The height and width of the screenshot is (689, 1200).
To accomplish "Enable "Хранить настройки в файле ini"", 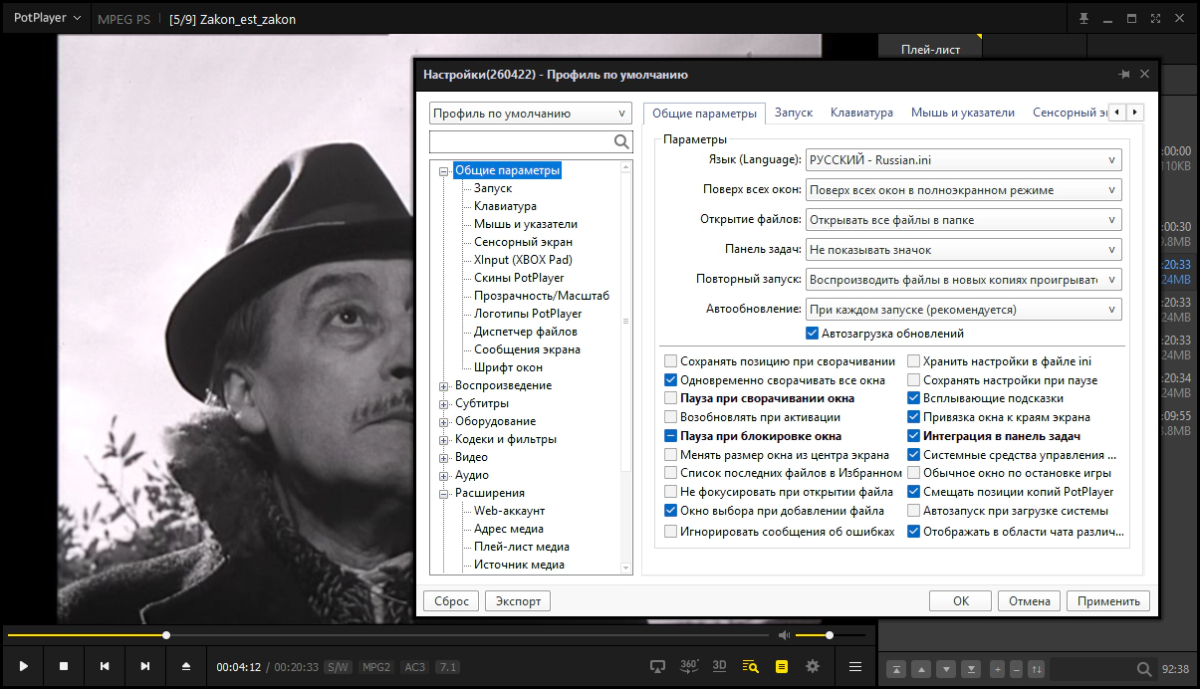I will (x=914, y=362).
